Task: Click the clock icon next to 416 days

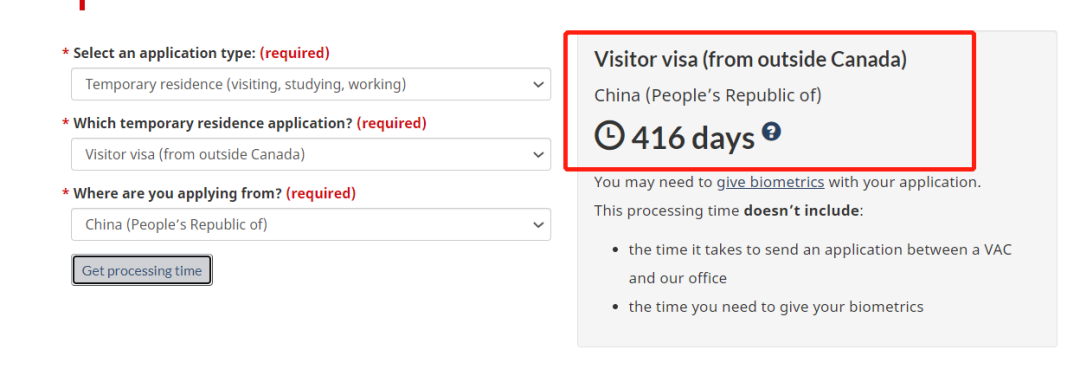Action: tap(609, 138)
